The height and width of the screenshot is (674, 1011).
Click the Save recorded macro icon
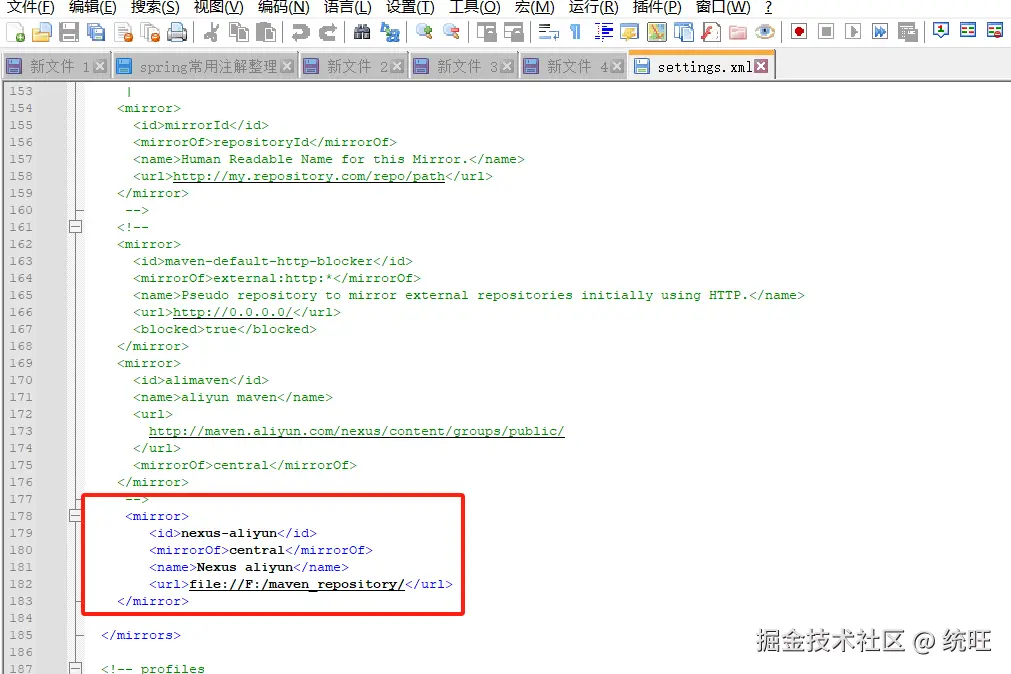(907, 32)
